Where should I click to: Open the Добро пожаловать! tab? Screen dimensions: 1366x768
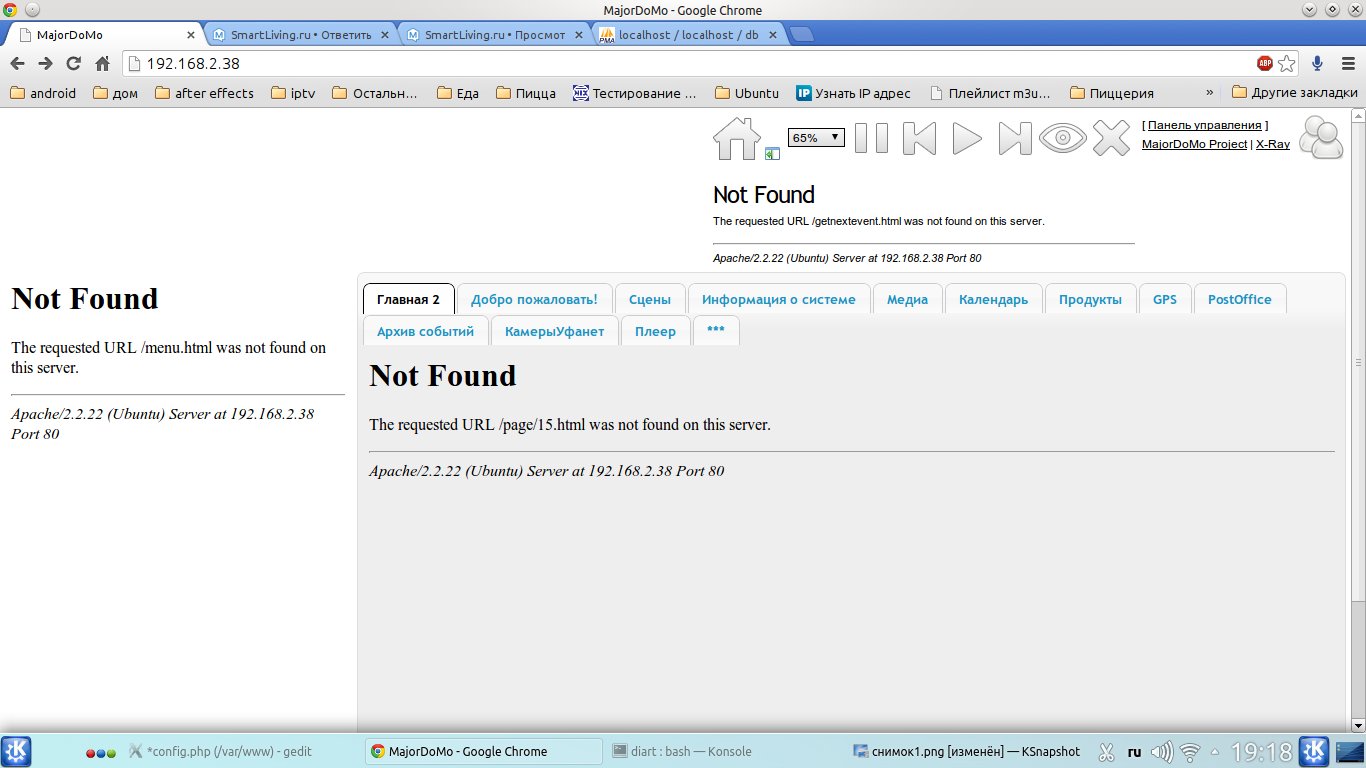click(534, 299)
